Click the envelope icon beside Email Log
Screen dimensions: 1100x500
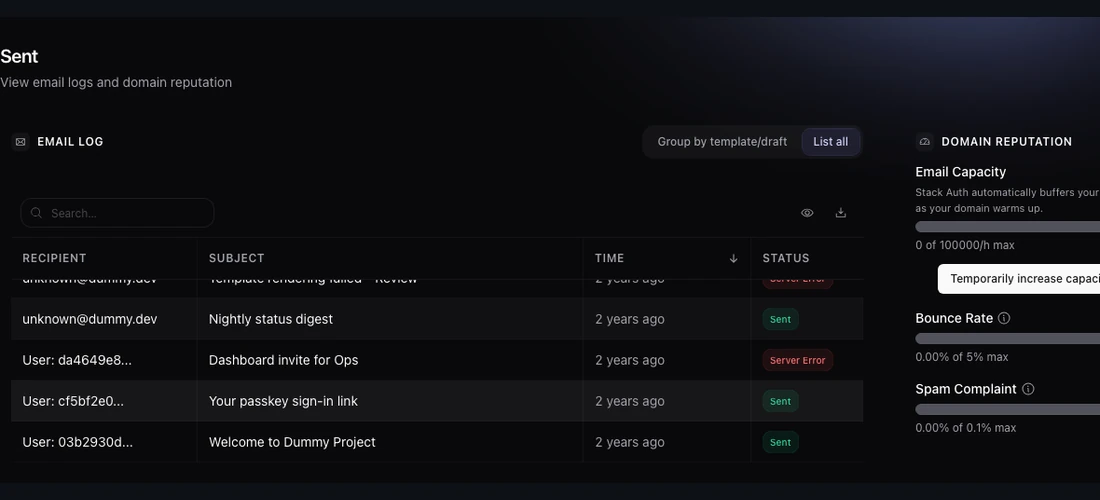20,142
